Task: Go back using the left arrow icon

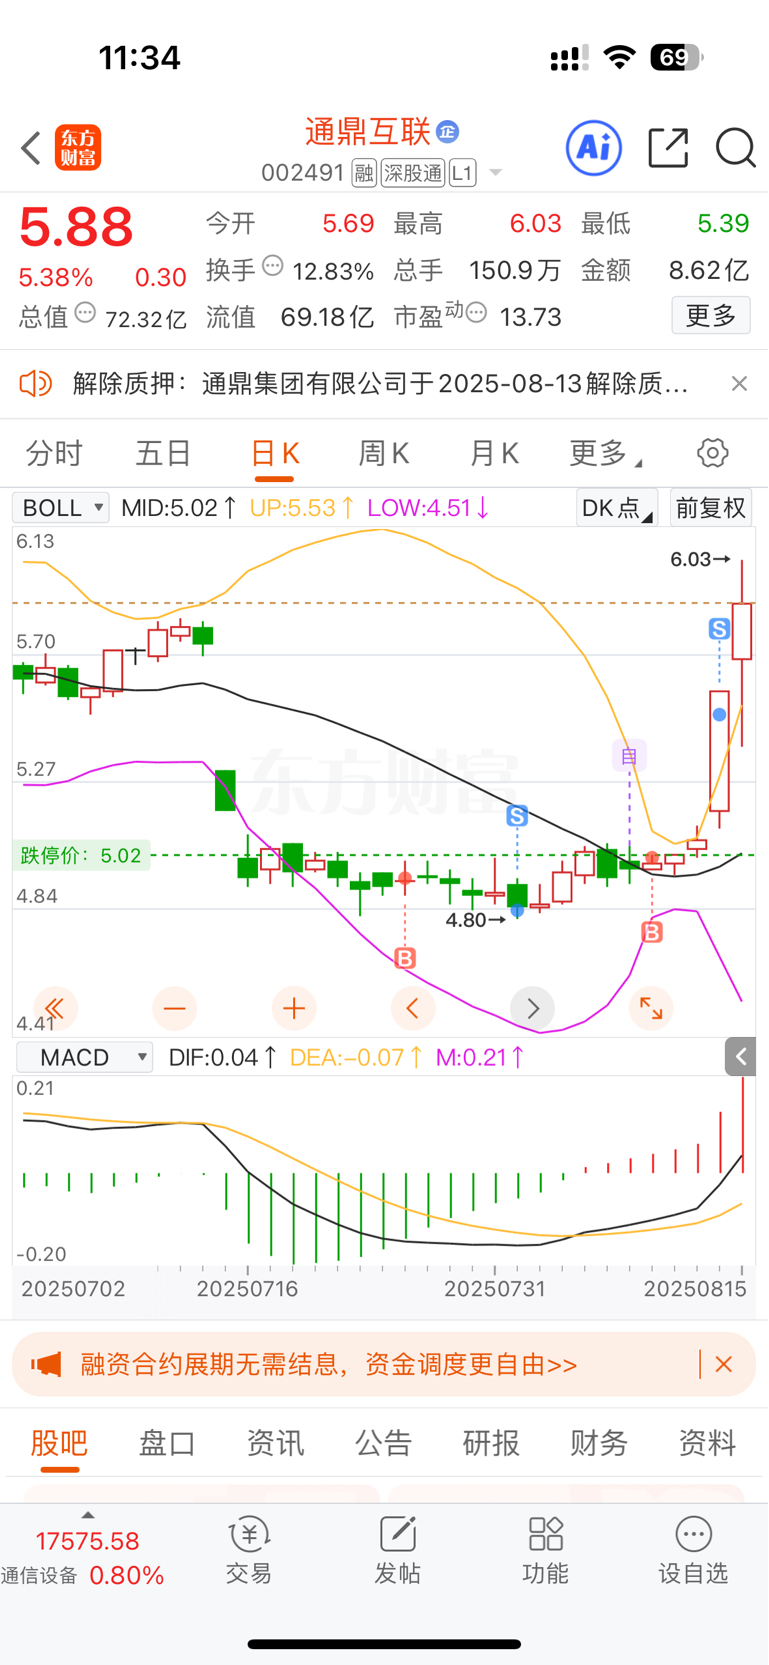Action: click(x=31, y=148)
